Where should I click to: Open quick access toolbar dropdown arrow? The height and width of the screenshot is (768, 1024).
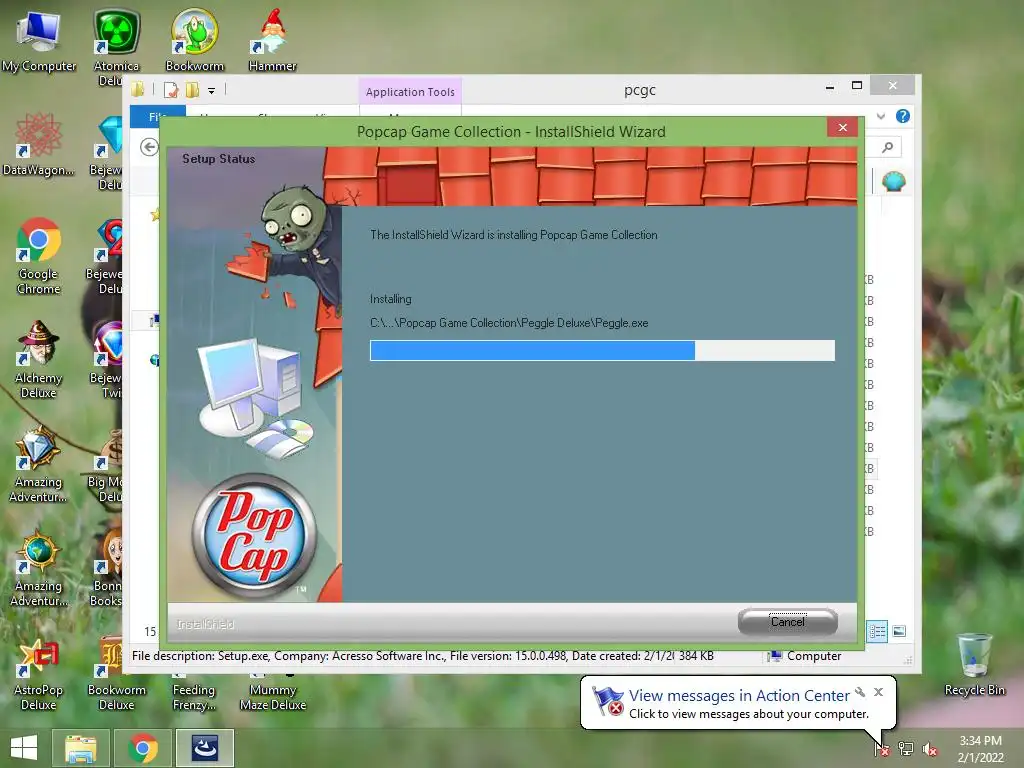212,91
